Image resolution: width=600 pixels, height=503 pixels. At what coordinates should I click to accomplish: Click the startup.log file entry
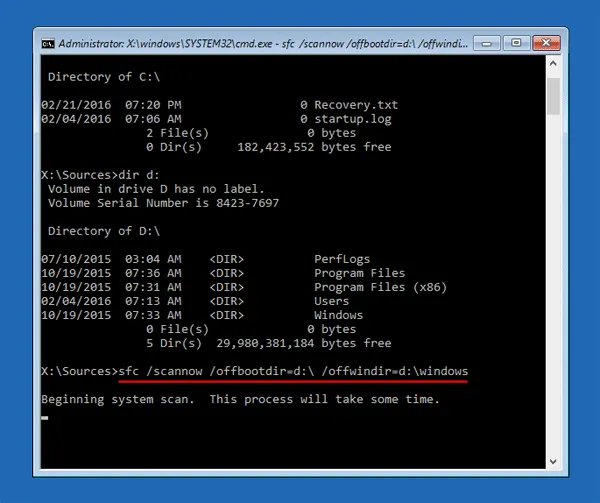coord(352,119)
